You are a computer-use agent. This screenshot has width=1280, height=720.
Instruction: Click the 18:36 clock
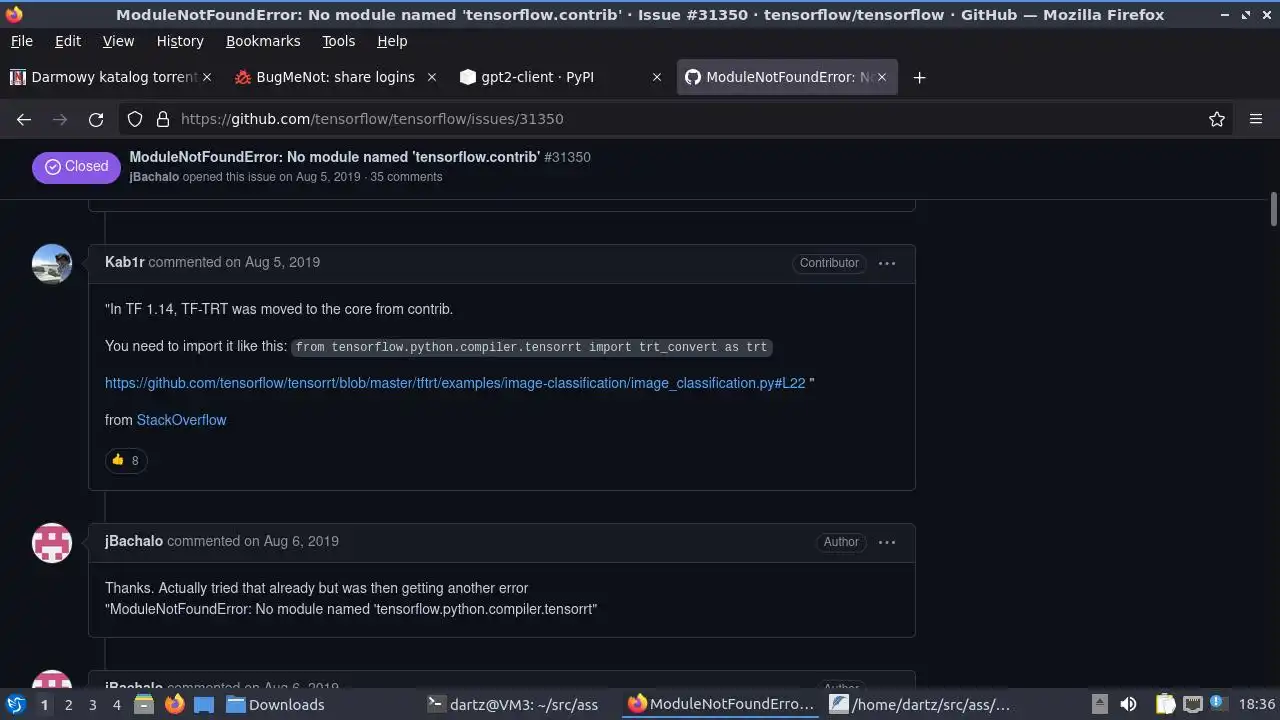click(1256, 705)
